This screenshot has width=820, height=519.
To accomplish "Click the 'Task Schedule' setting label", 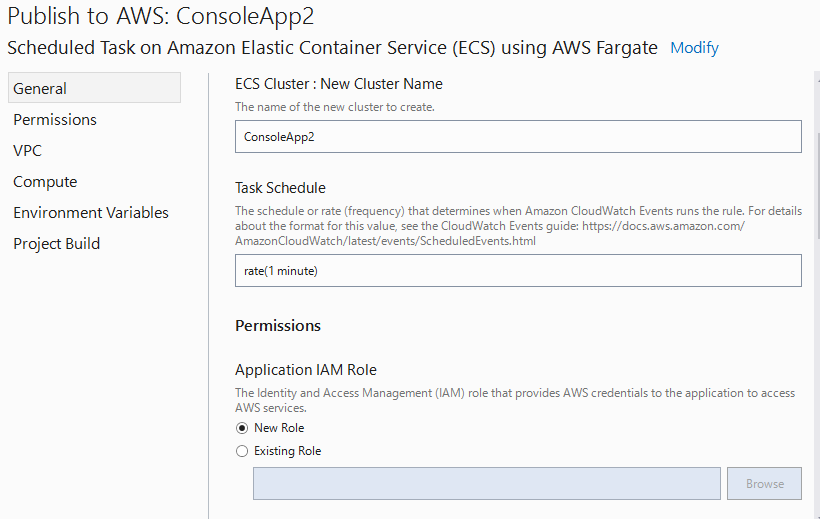I will (x=280, y=188).
